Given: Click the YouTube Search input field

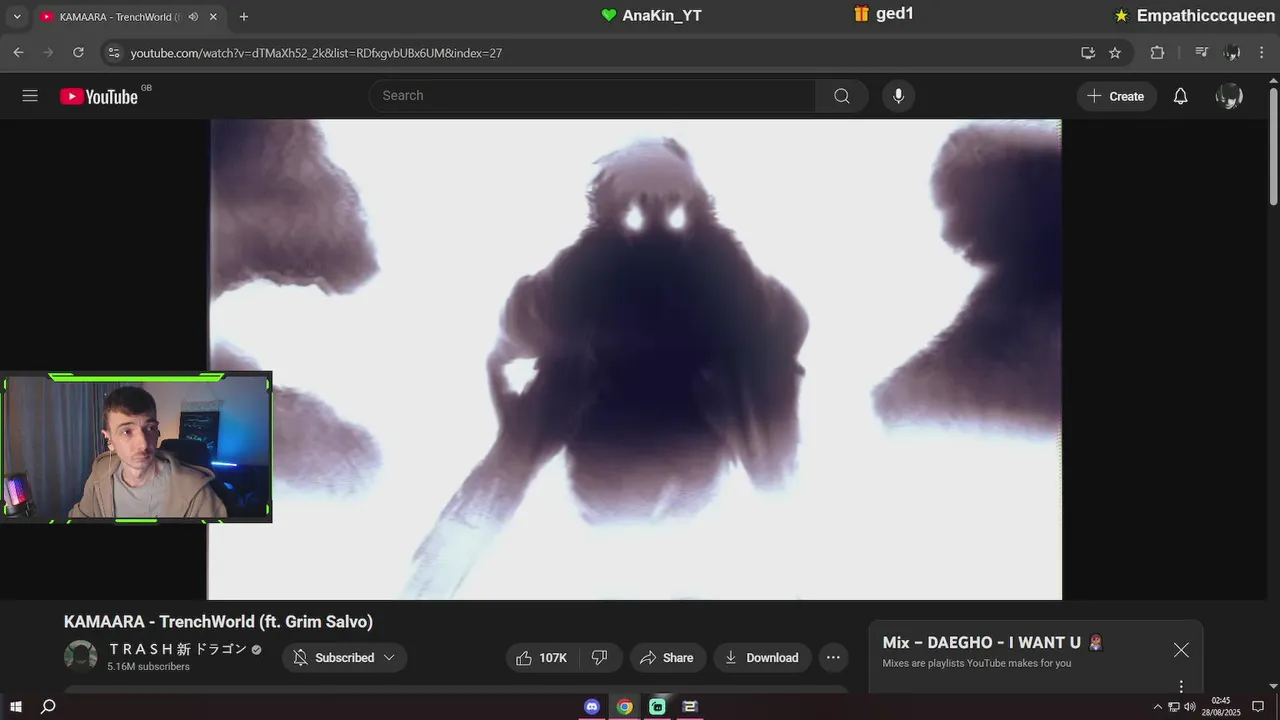Looking at the screenshot, I should (592, 96).
